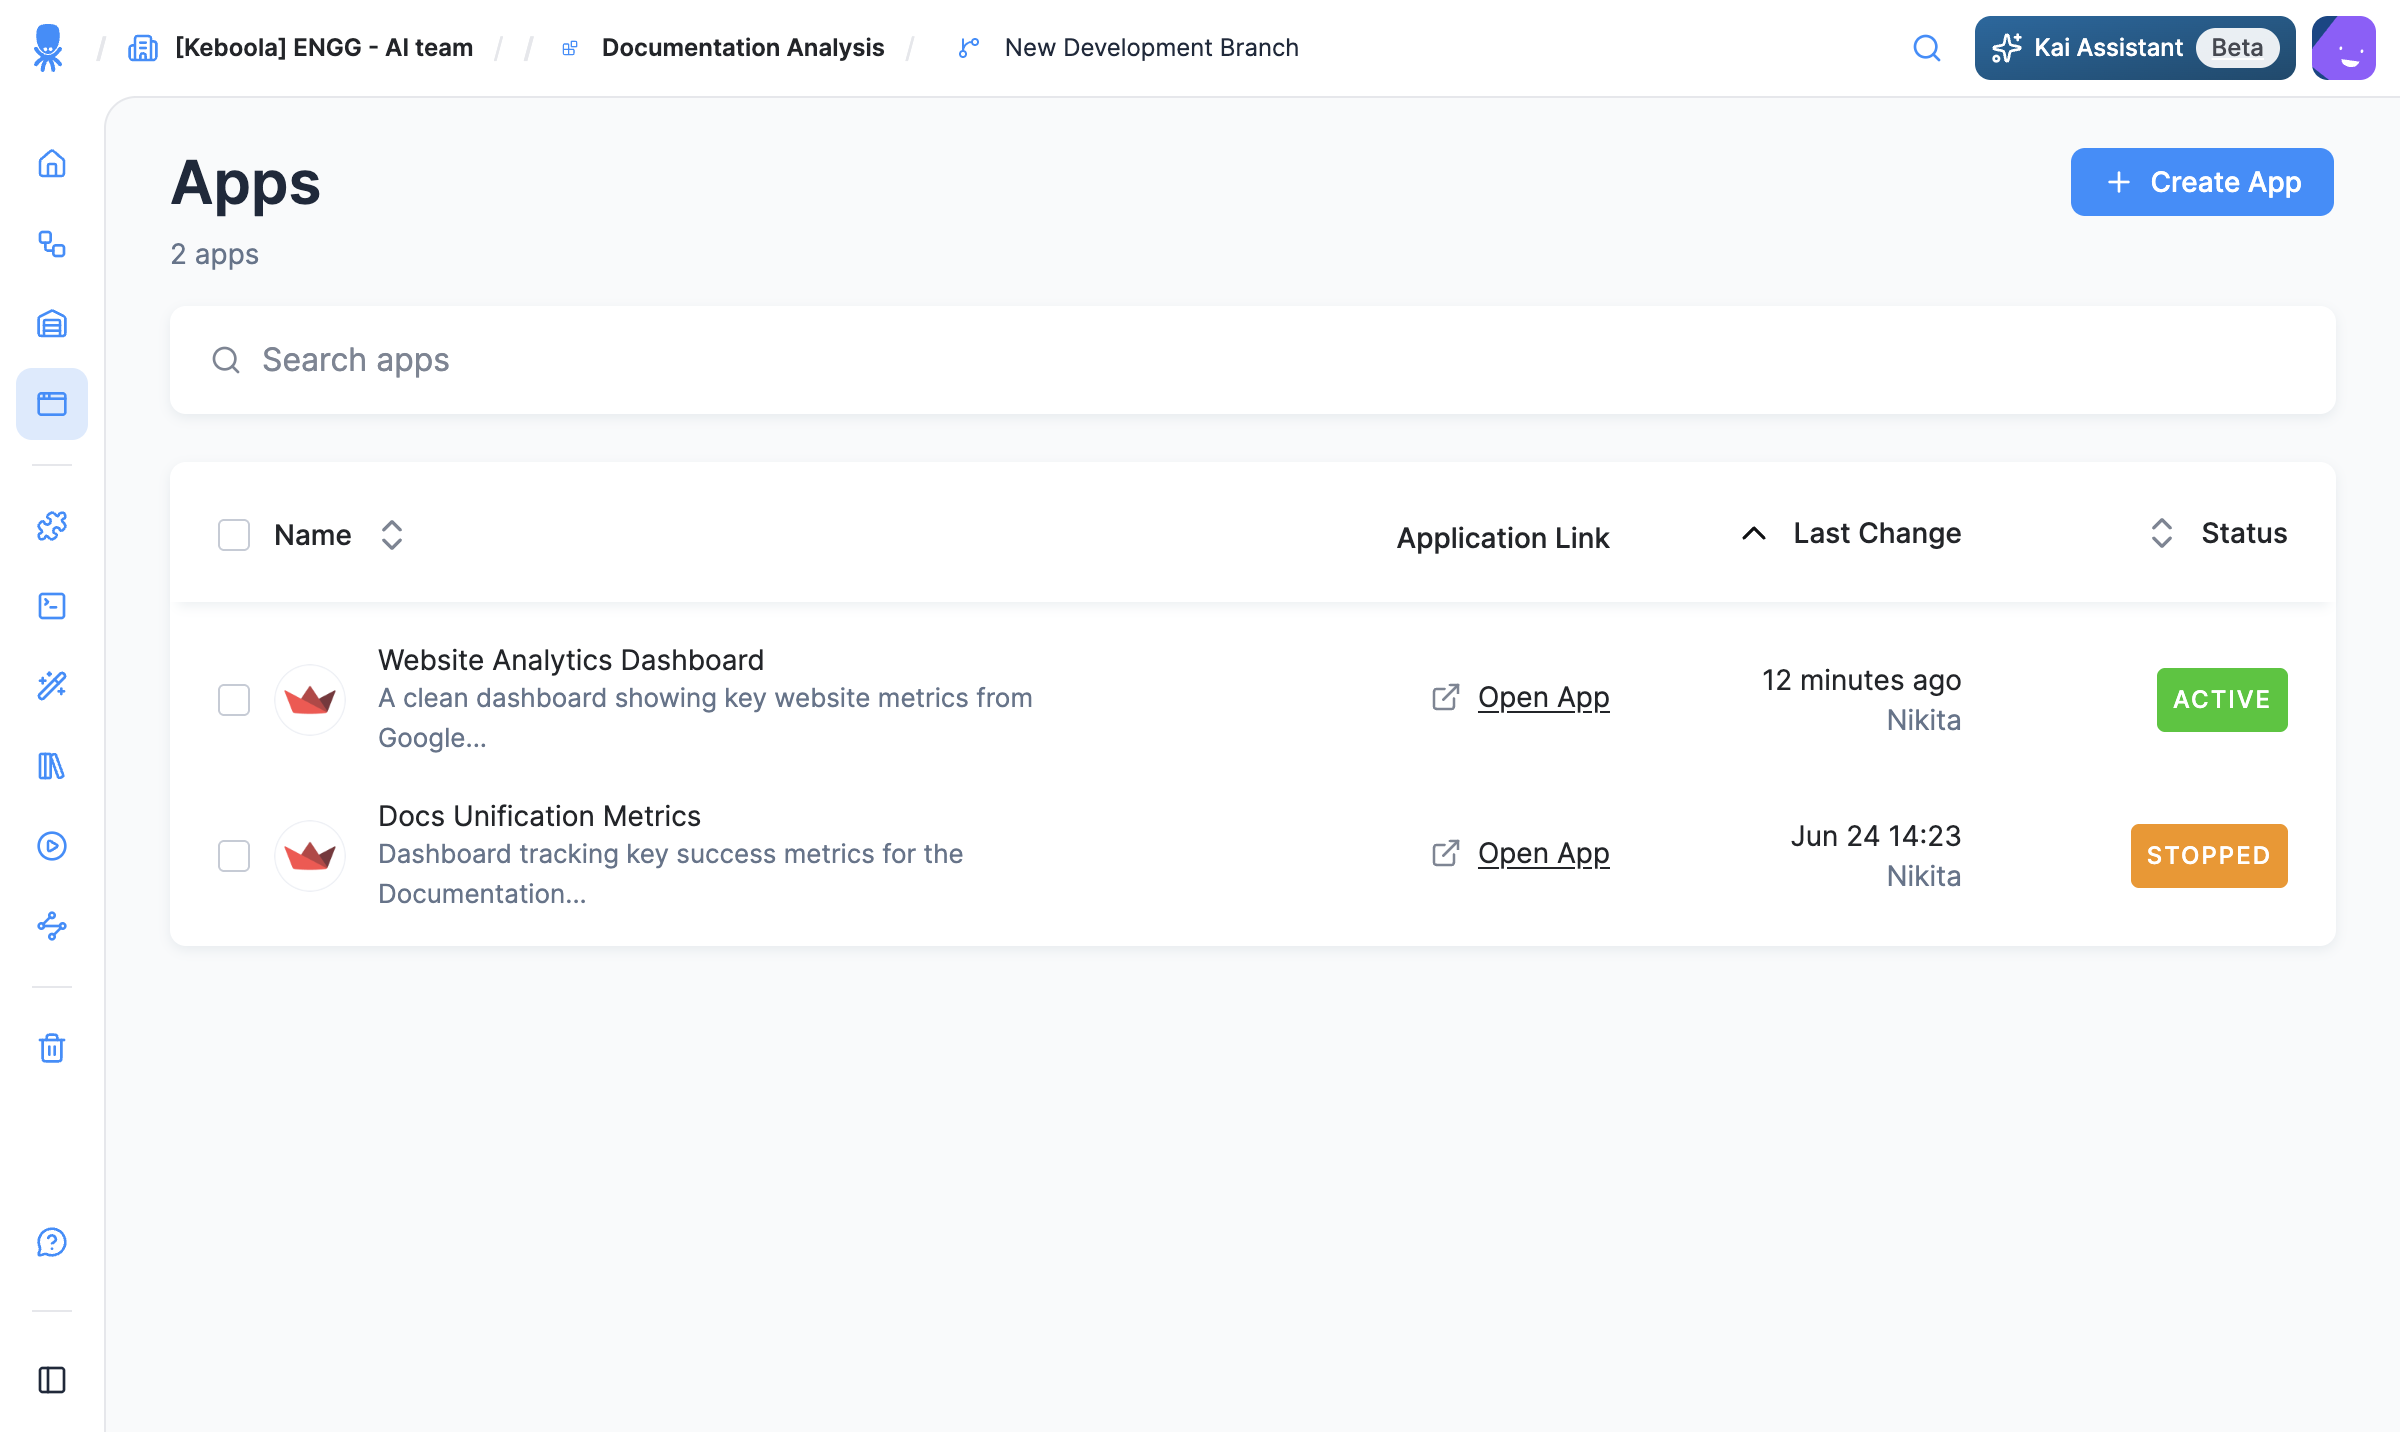This screenshot has height=1432, width=2400.
Task: Sort by Name using the sort arrows
Action: click(392, 535)
